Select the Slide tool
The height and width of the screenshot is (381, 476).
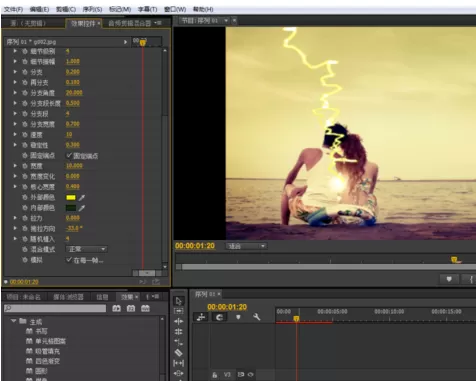tap(178, 373)
